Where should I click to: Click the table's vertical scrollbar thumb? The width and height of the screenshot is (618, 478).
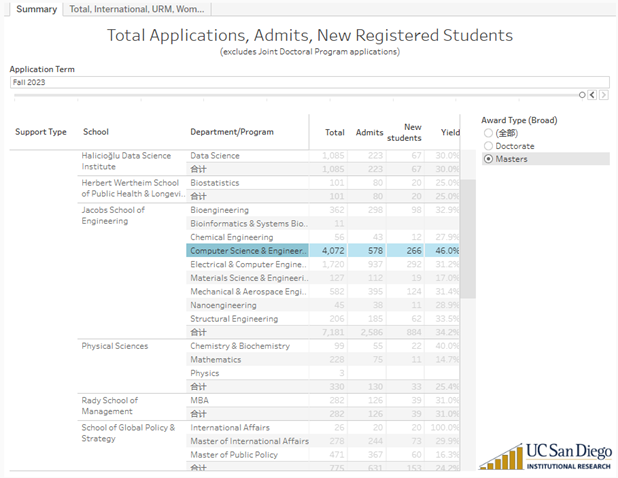coord(468,239)
